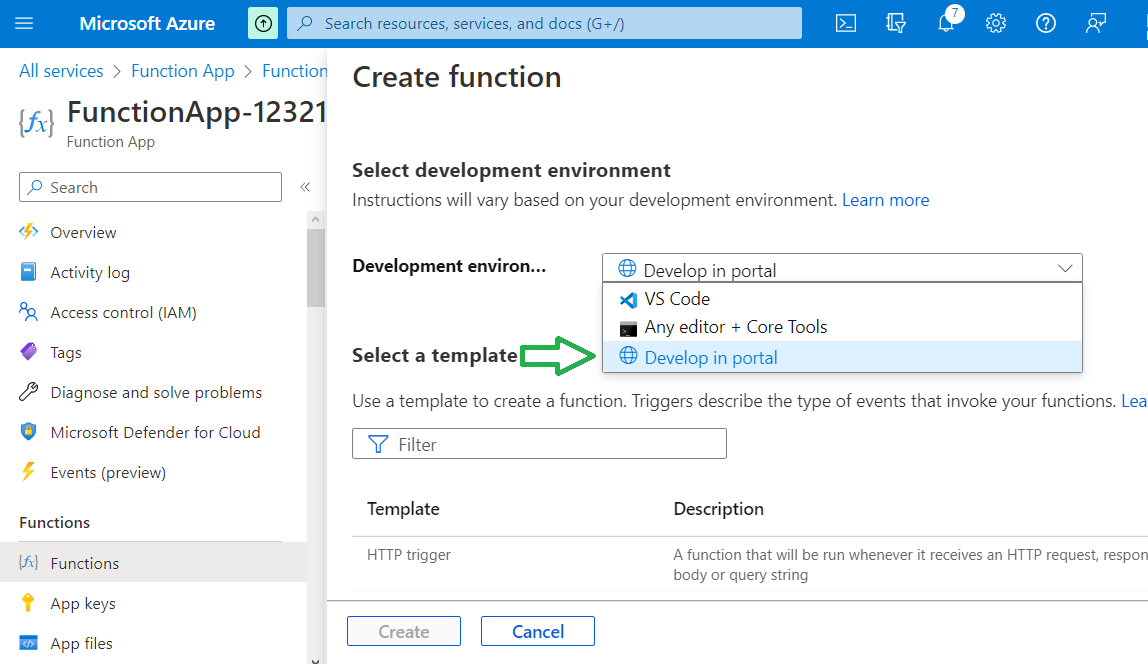Click the Create button
Viewport: 1148px width, 664px height.
click(403, 631)
